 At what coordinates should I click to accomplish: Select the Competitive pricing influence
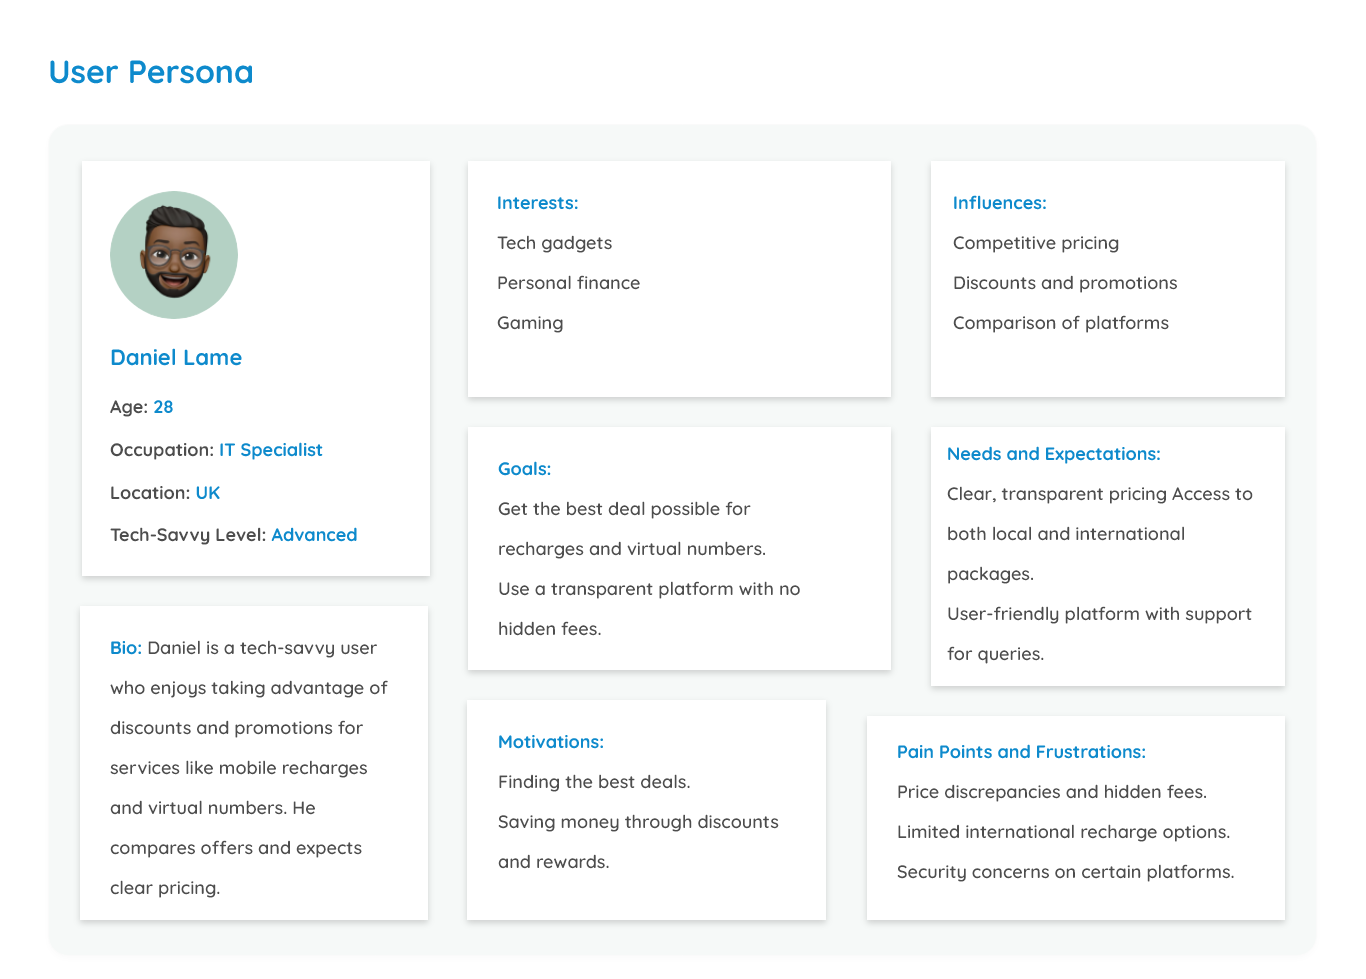click(x=1036, y=243)
